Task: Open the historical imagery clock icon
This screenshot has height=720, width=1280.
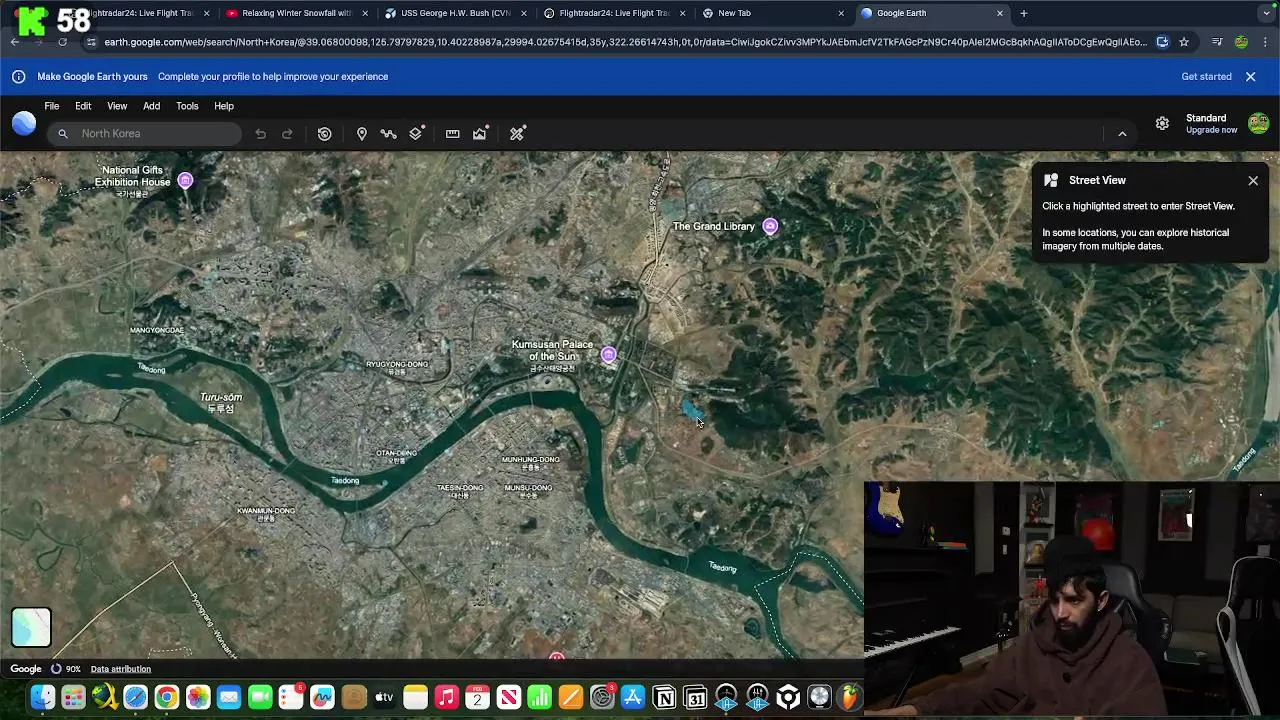Action: pos(325,134)
